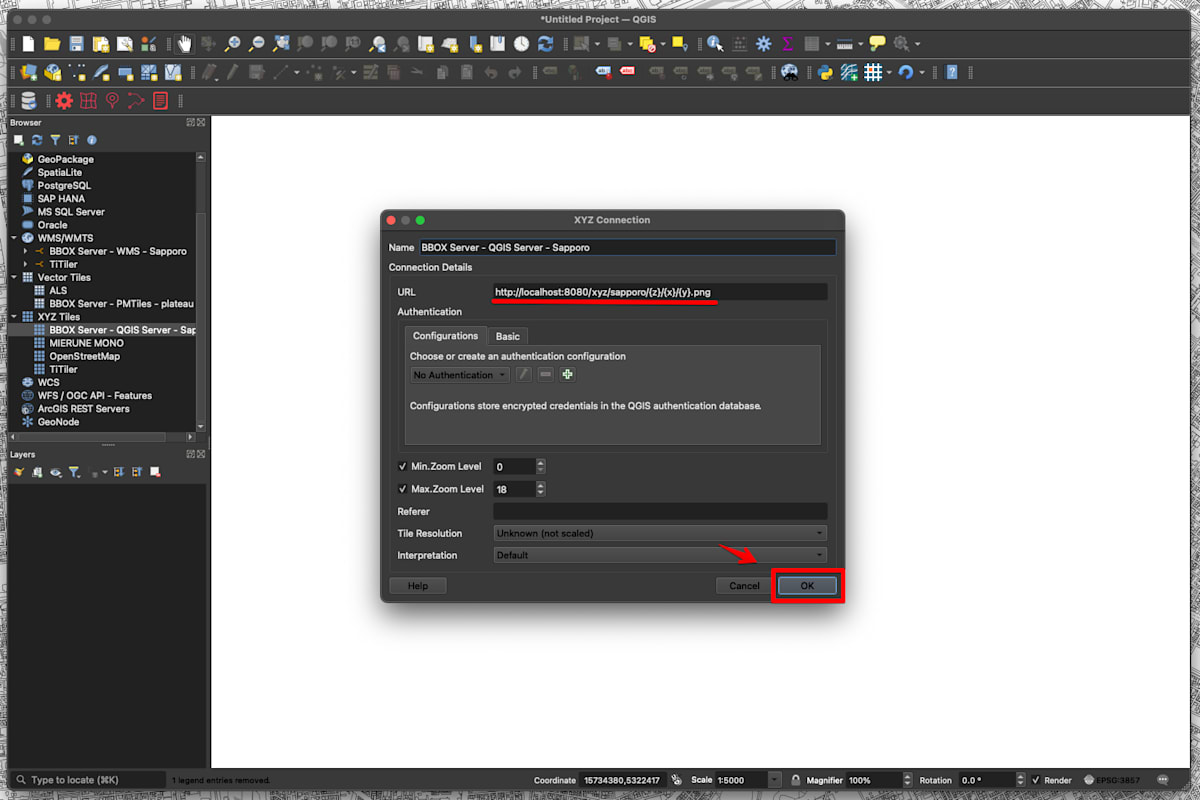Open Data Source Manager icon
Screen dimensions: 1200x800
(28, 72)
